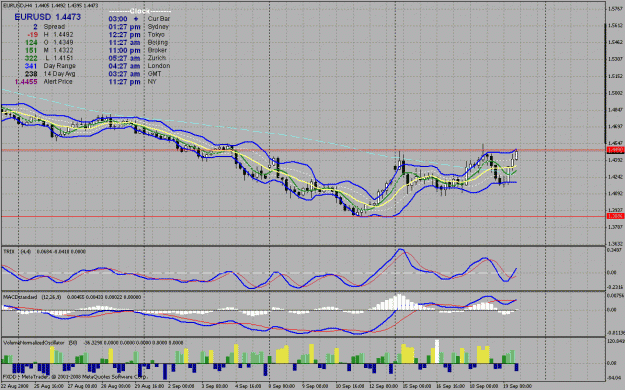Click the 19 Sep 00:00 date label
Viewport: 625px width, 390px height.
coord(517,386)
